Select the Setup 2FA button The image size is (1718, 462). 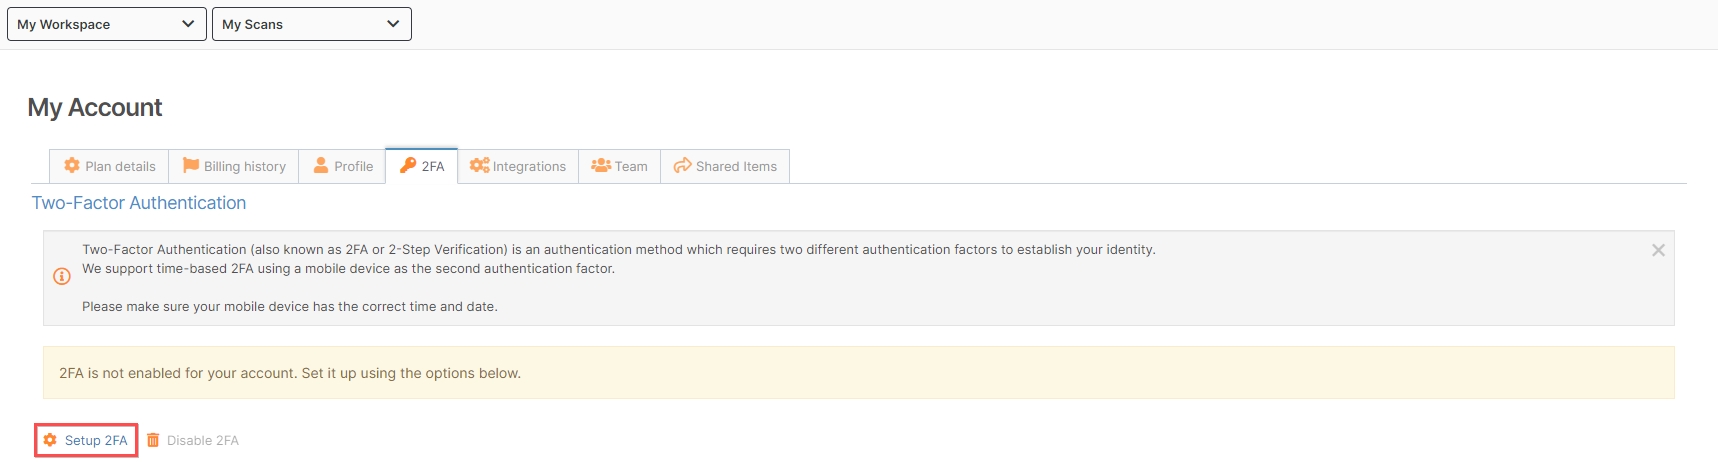(x=86, y=440)
